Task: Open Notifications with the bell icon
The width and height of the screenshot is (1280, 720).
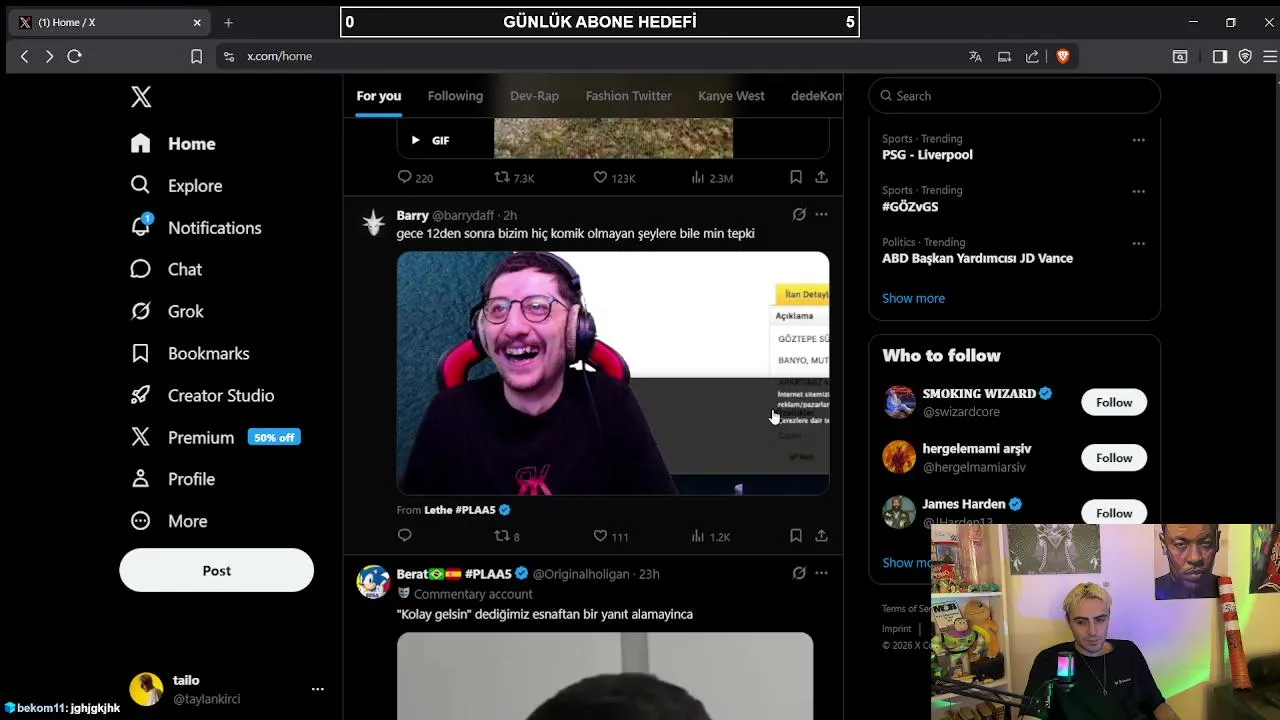Action: coord(196,228)
